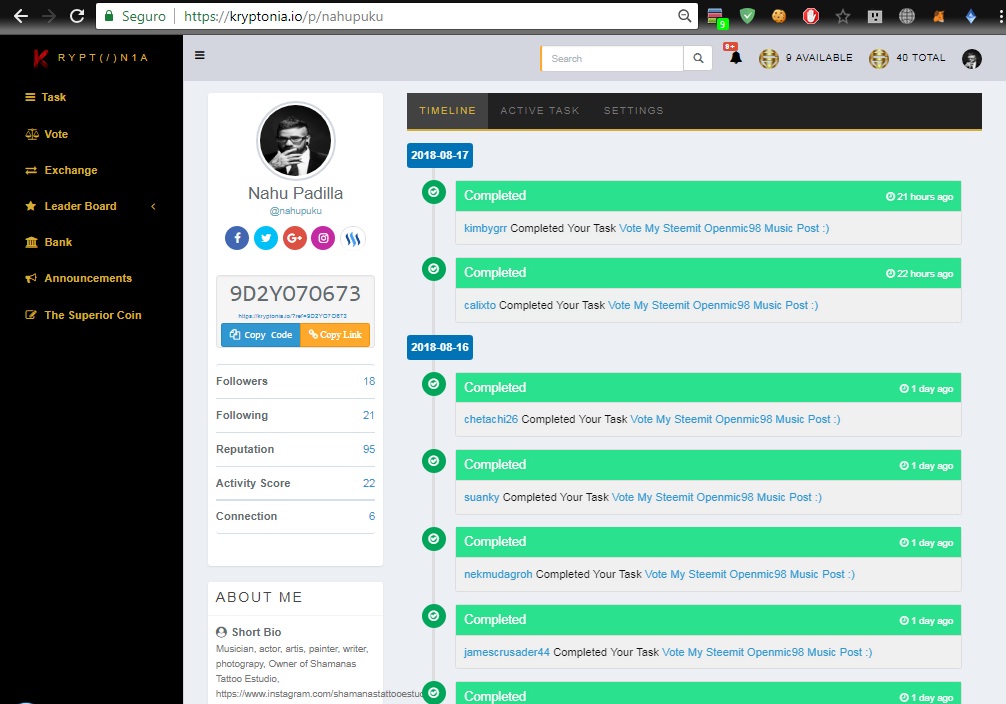Click check icon beside chetachi26 entry
The height and width of the screenshot is (704, 1006).
click(x=434, y=384)
